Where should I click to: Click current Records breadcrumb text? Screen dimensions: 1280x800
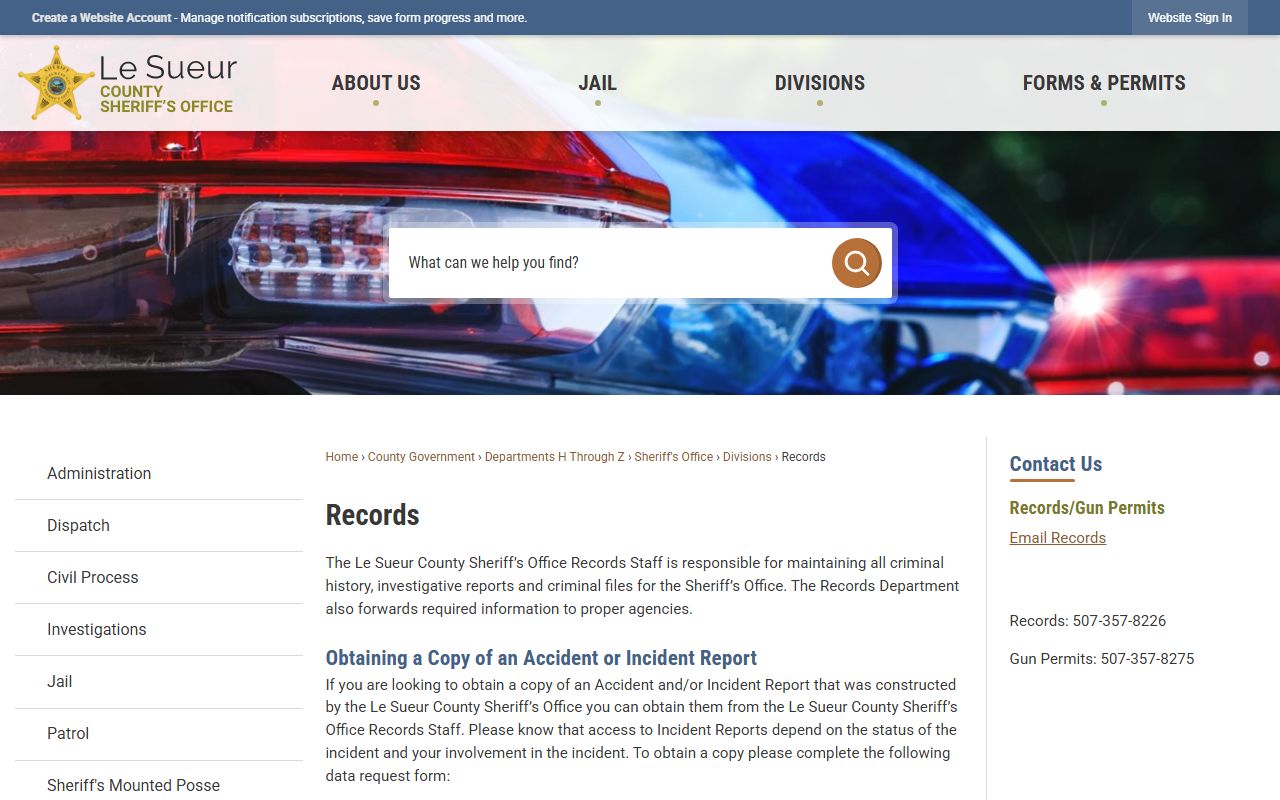803,457
